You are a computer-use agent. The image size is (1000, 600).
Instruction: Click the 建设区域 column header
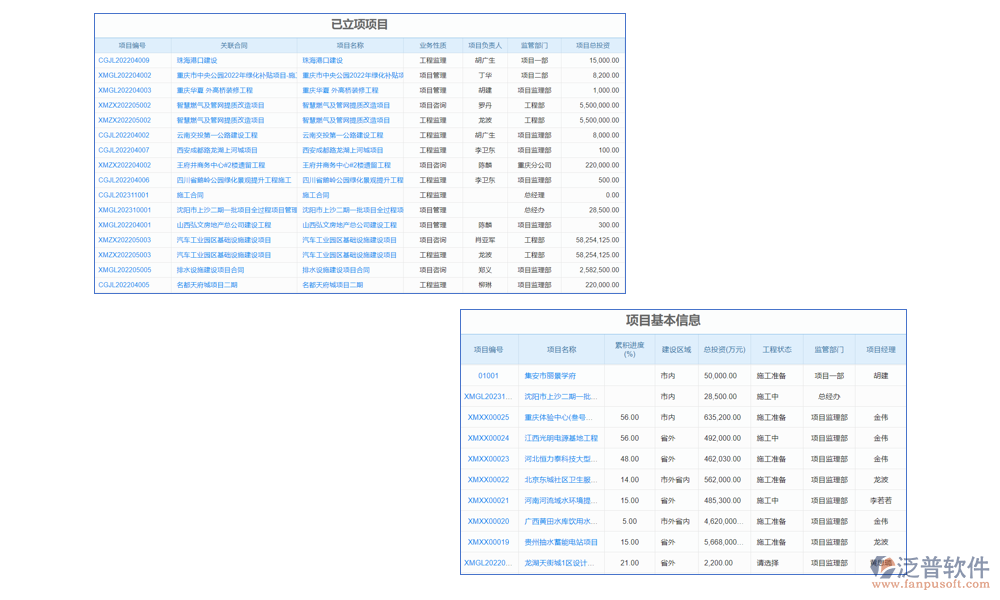[x=676, y=349]
